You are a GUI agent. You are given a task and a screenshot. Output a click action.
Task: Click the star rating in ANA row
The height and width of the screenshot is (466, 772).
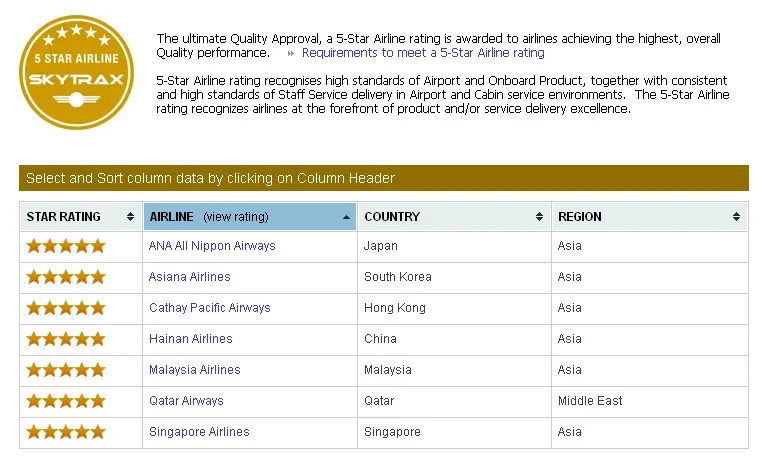tap(66, 246)
